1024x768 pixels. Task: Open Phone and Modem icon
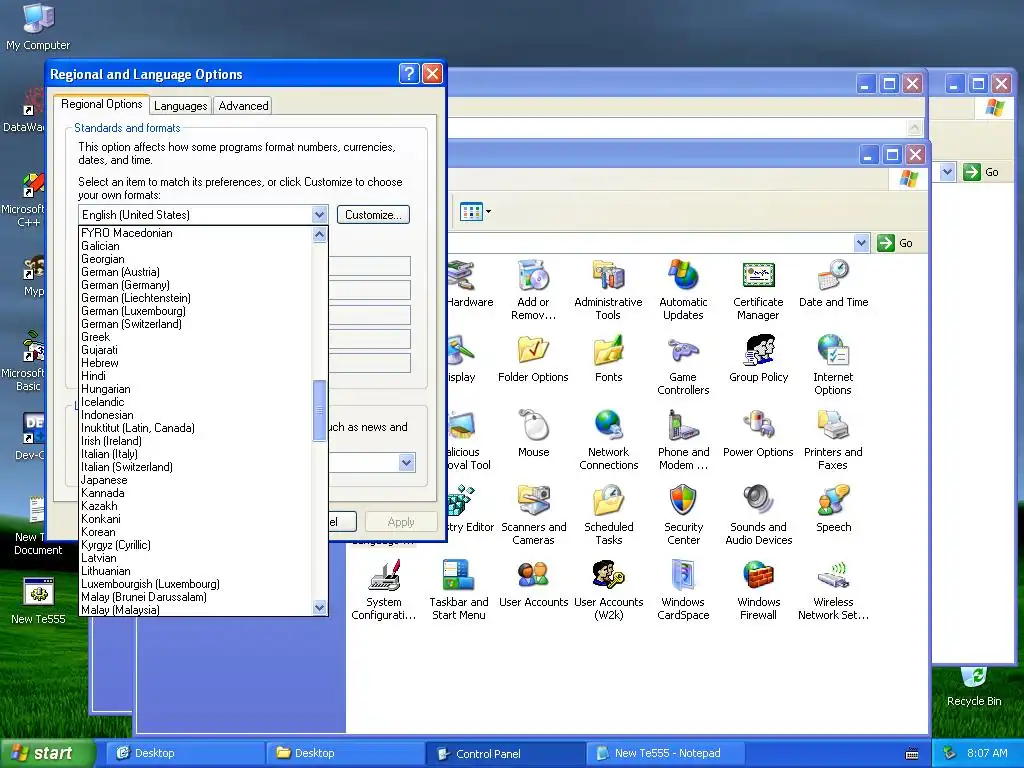tap(683, 440)
